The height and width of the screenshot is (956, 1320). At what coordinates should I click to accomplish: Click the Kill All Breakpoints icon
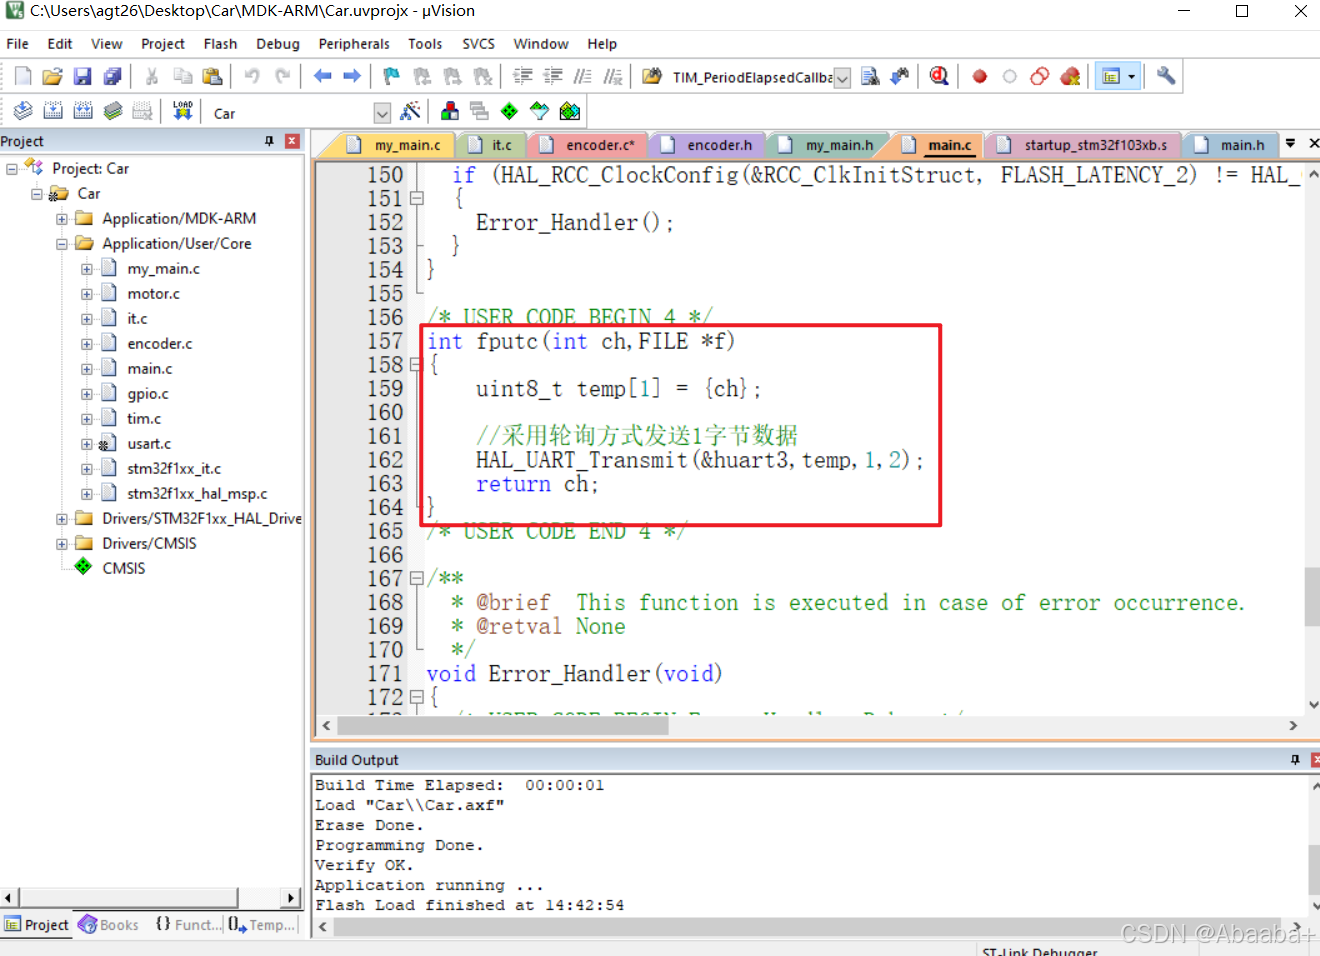click(1070, 76)
